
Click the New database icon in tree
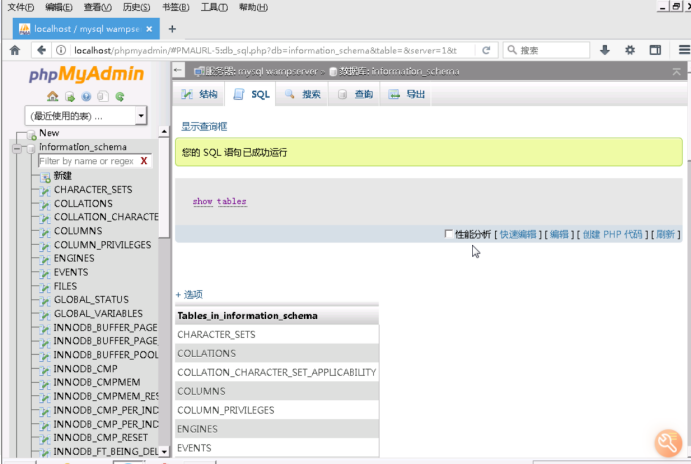31,134
